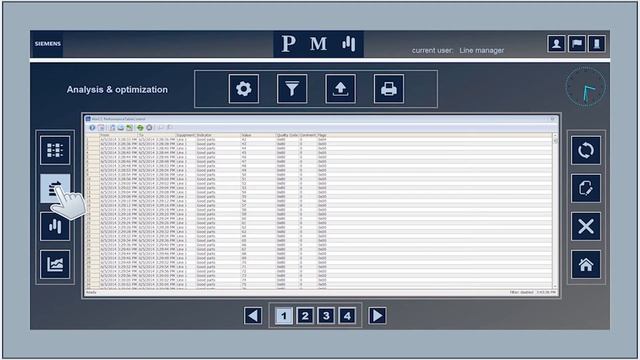Click the blue info icon in table toolbar

pos(92,128)
